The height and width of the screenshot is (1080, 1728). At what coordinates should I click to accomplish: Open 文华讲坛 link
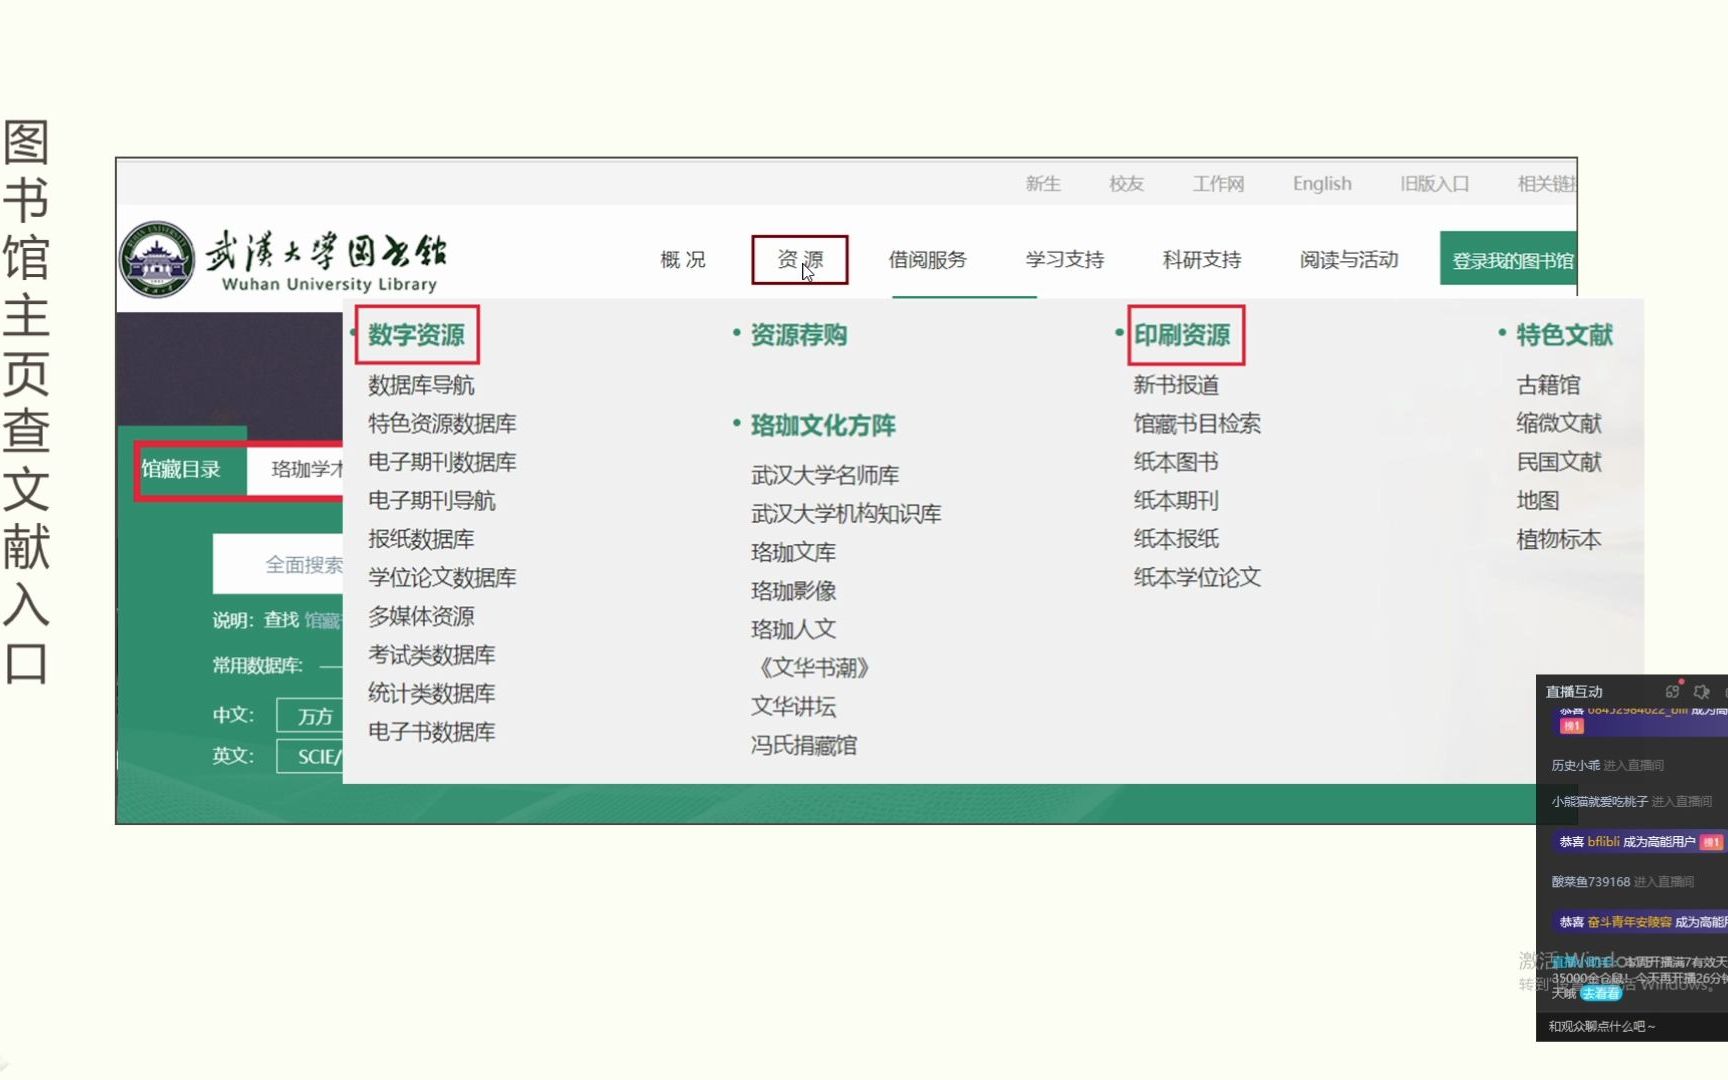[x=793, y=706]
